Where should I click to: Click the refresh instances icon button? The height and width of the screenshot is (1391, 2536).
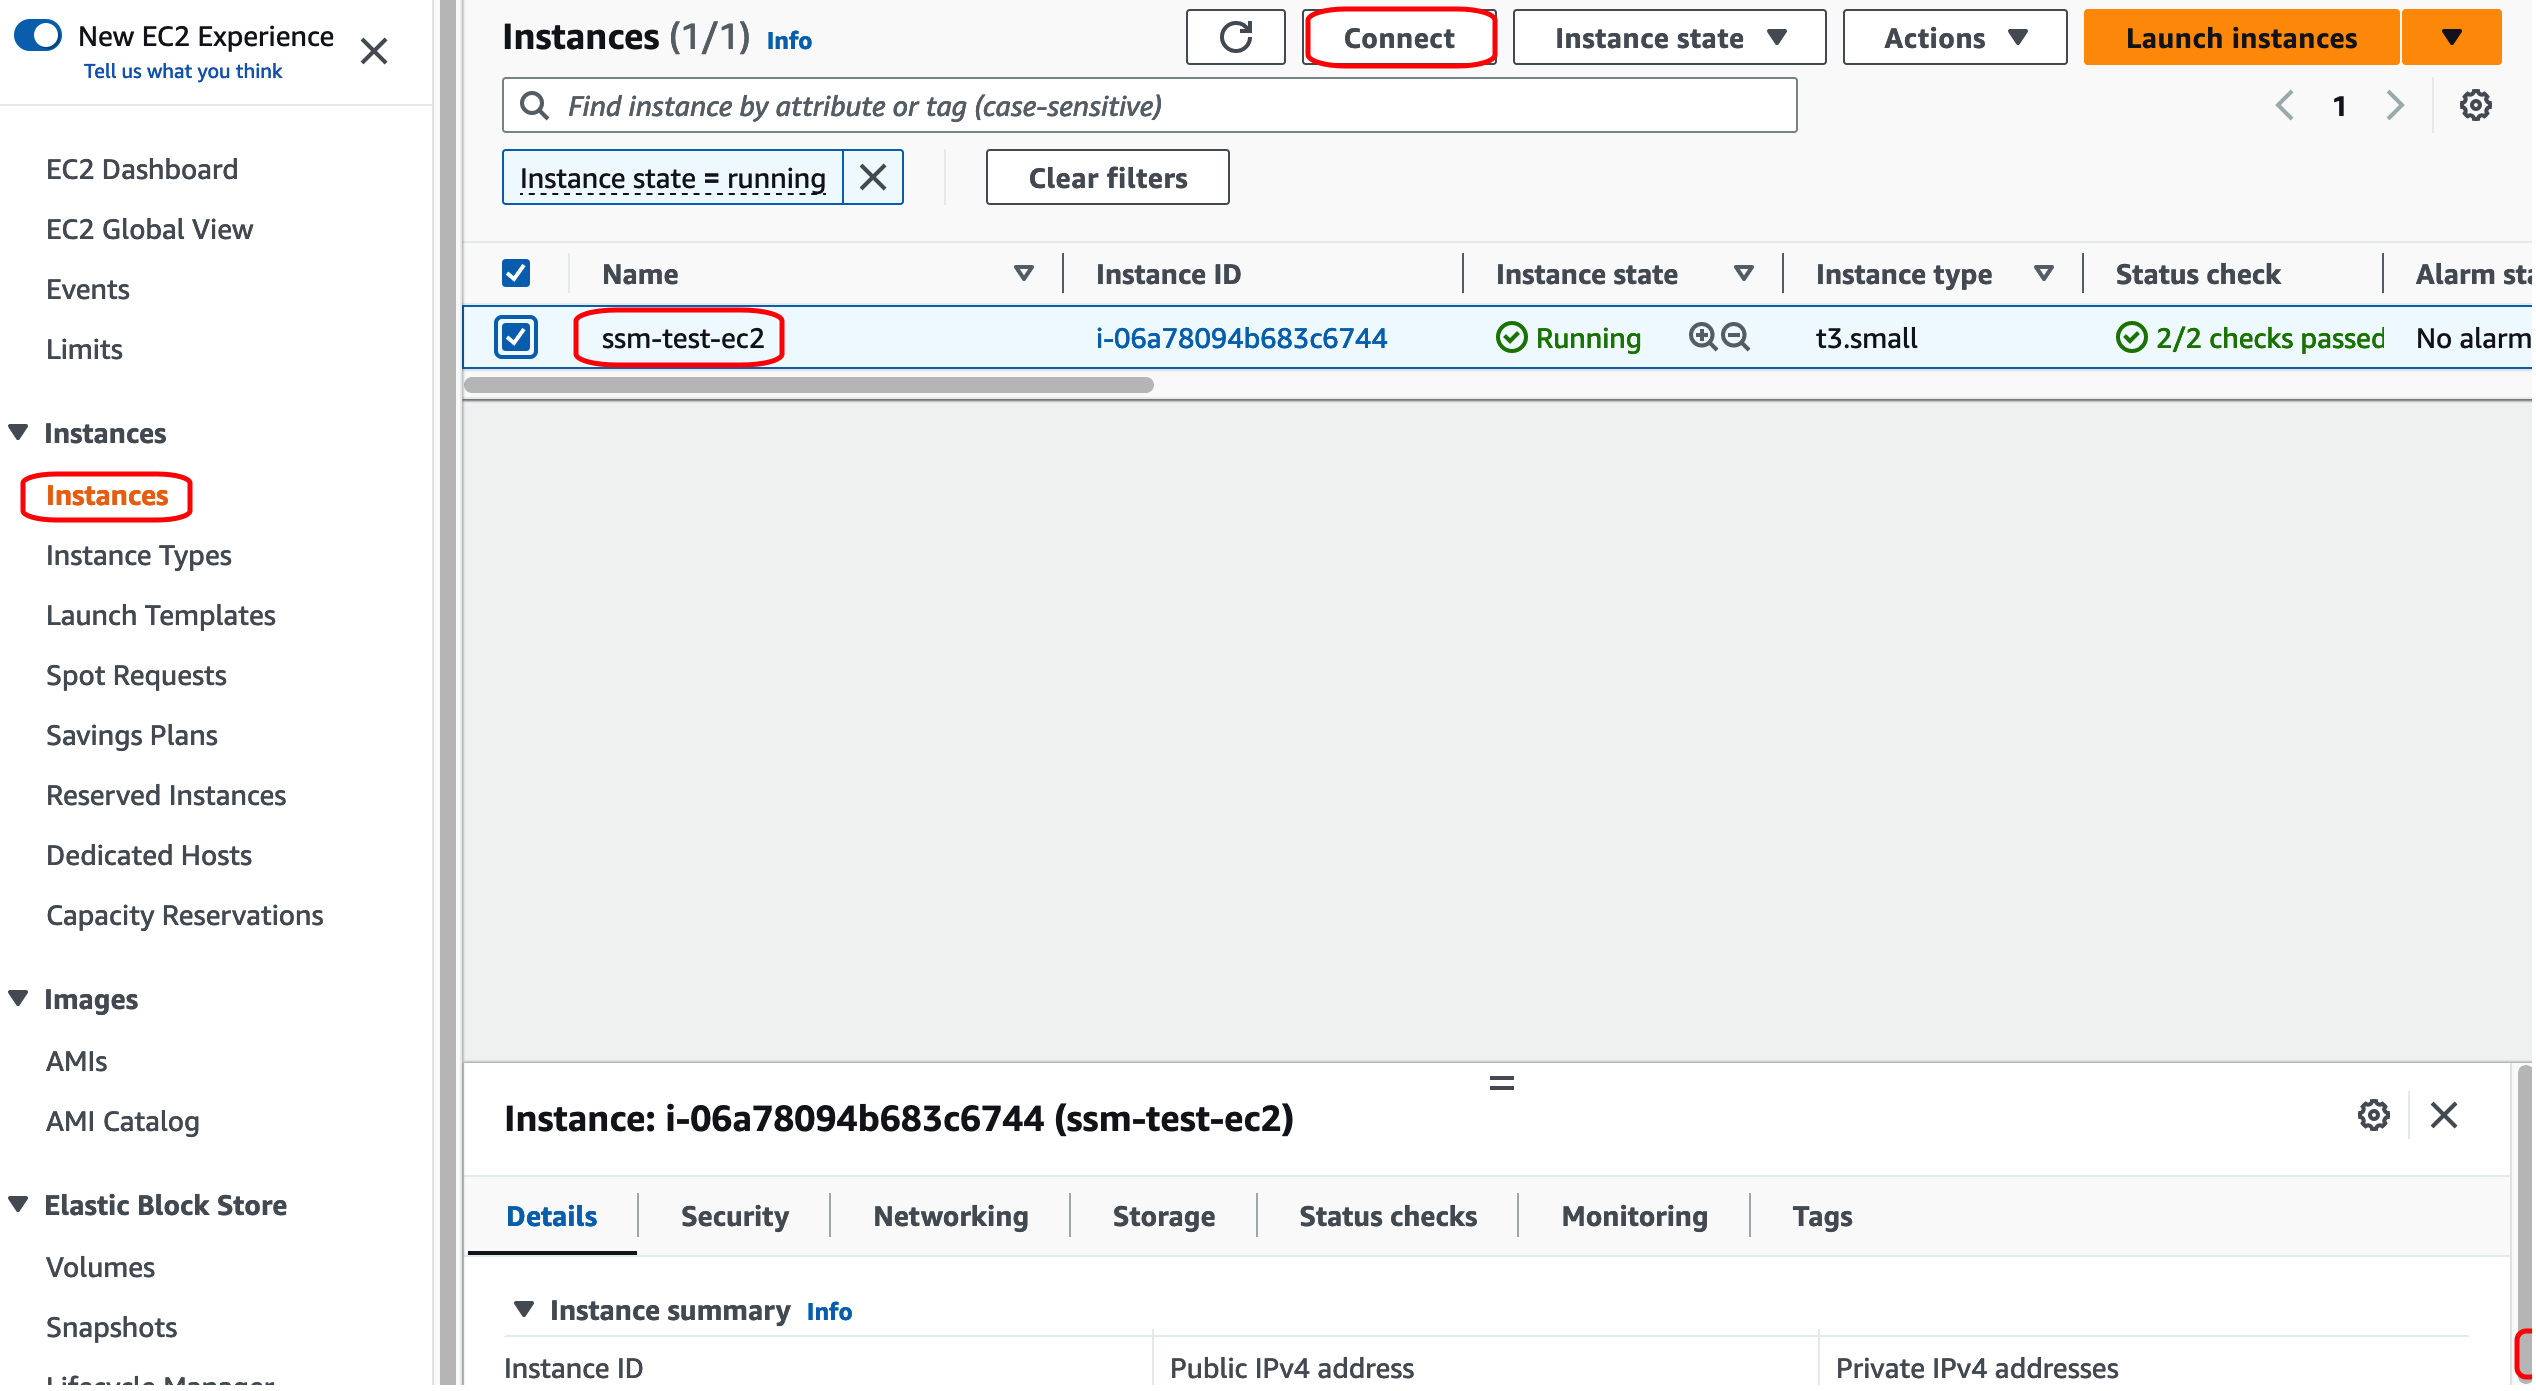coord(1235,38)
